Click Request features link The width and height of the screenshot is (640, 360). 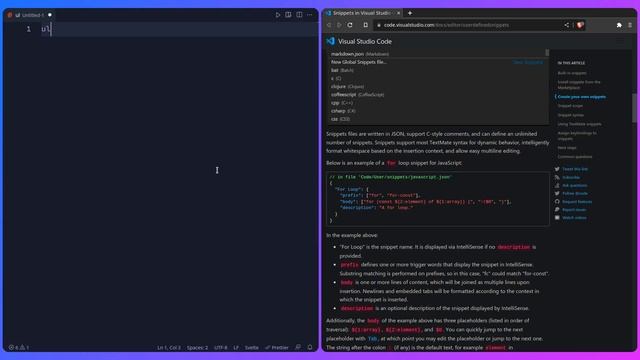pos(577,202)
